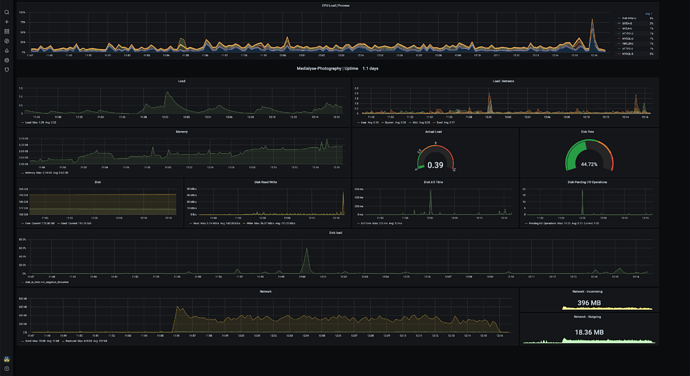Click the 44.72% value on Disk free gauge

pos(589,164)
